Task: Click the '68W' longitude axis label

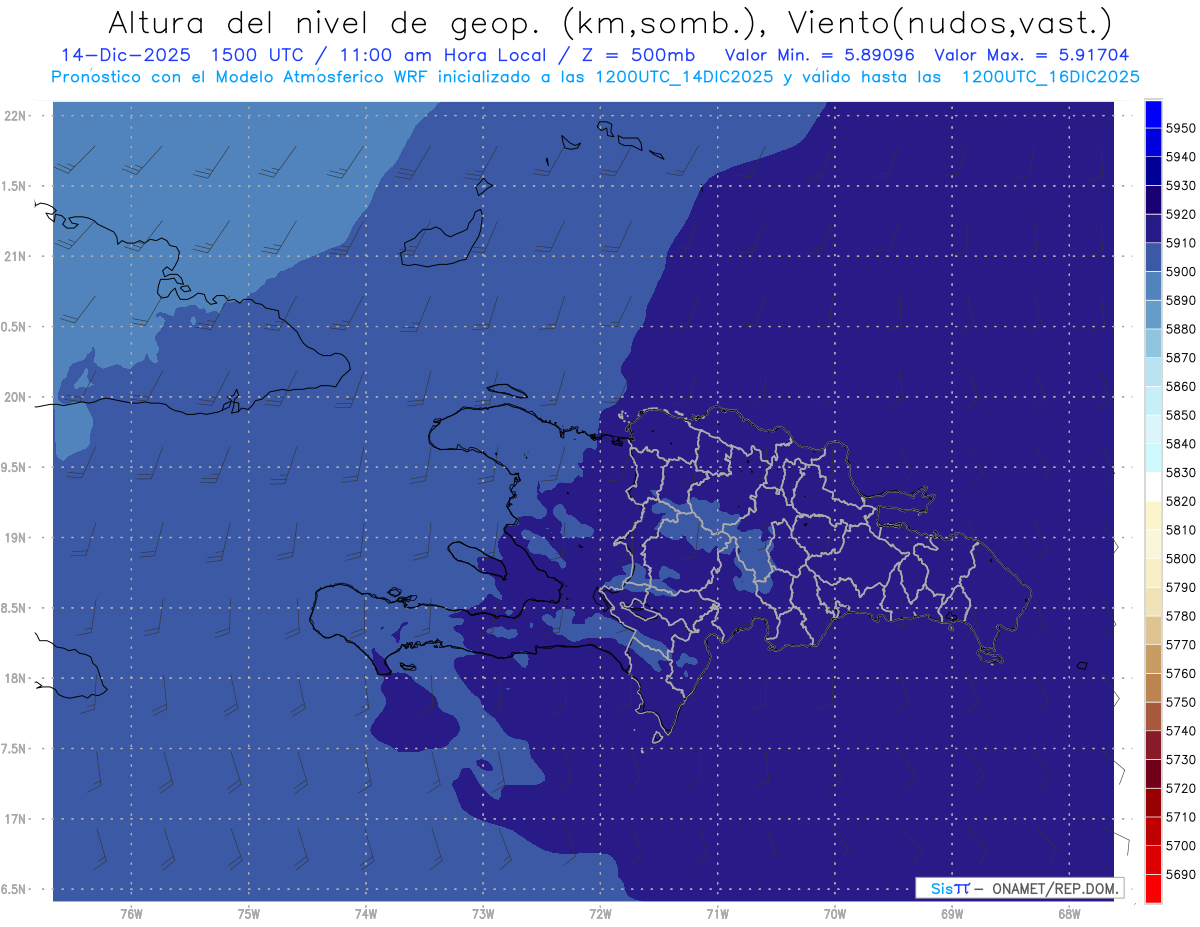Action: tap(1069, 914)
